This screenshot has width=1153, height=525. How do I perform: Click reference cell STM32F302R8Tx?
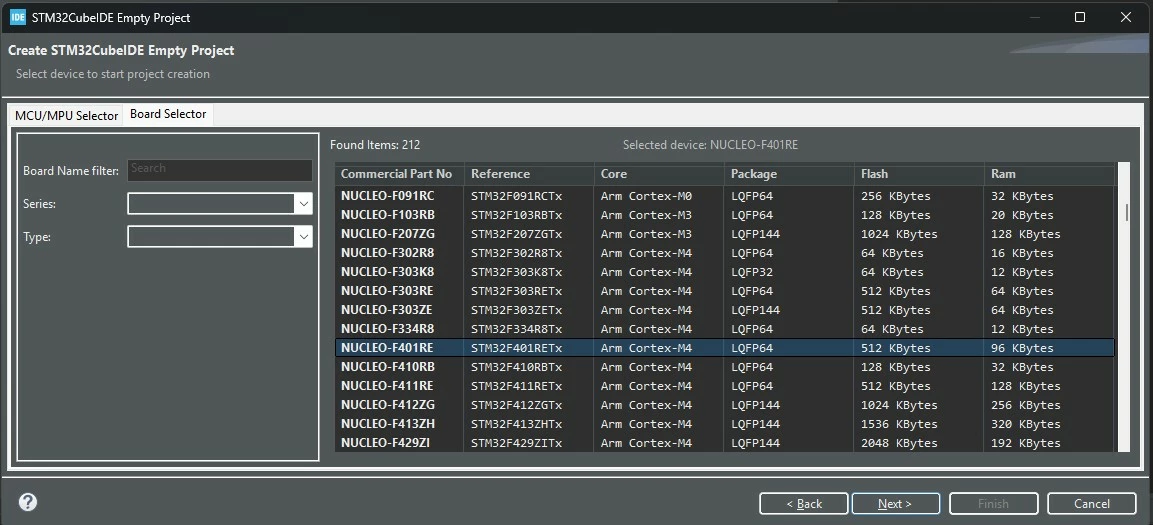tap(516, 253)
